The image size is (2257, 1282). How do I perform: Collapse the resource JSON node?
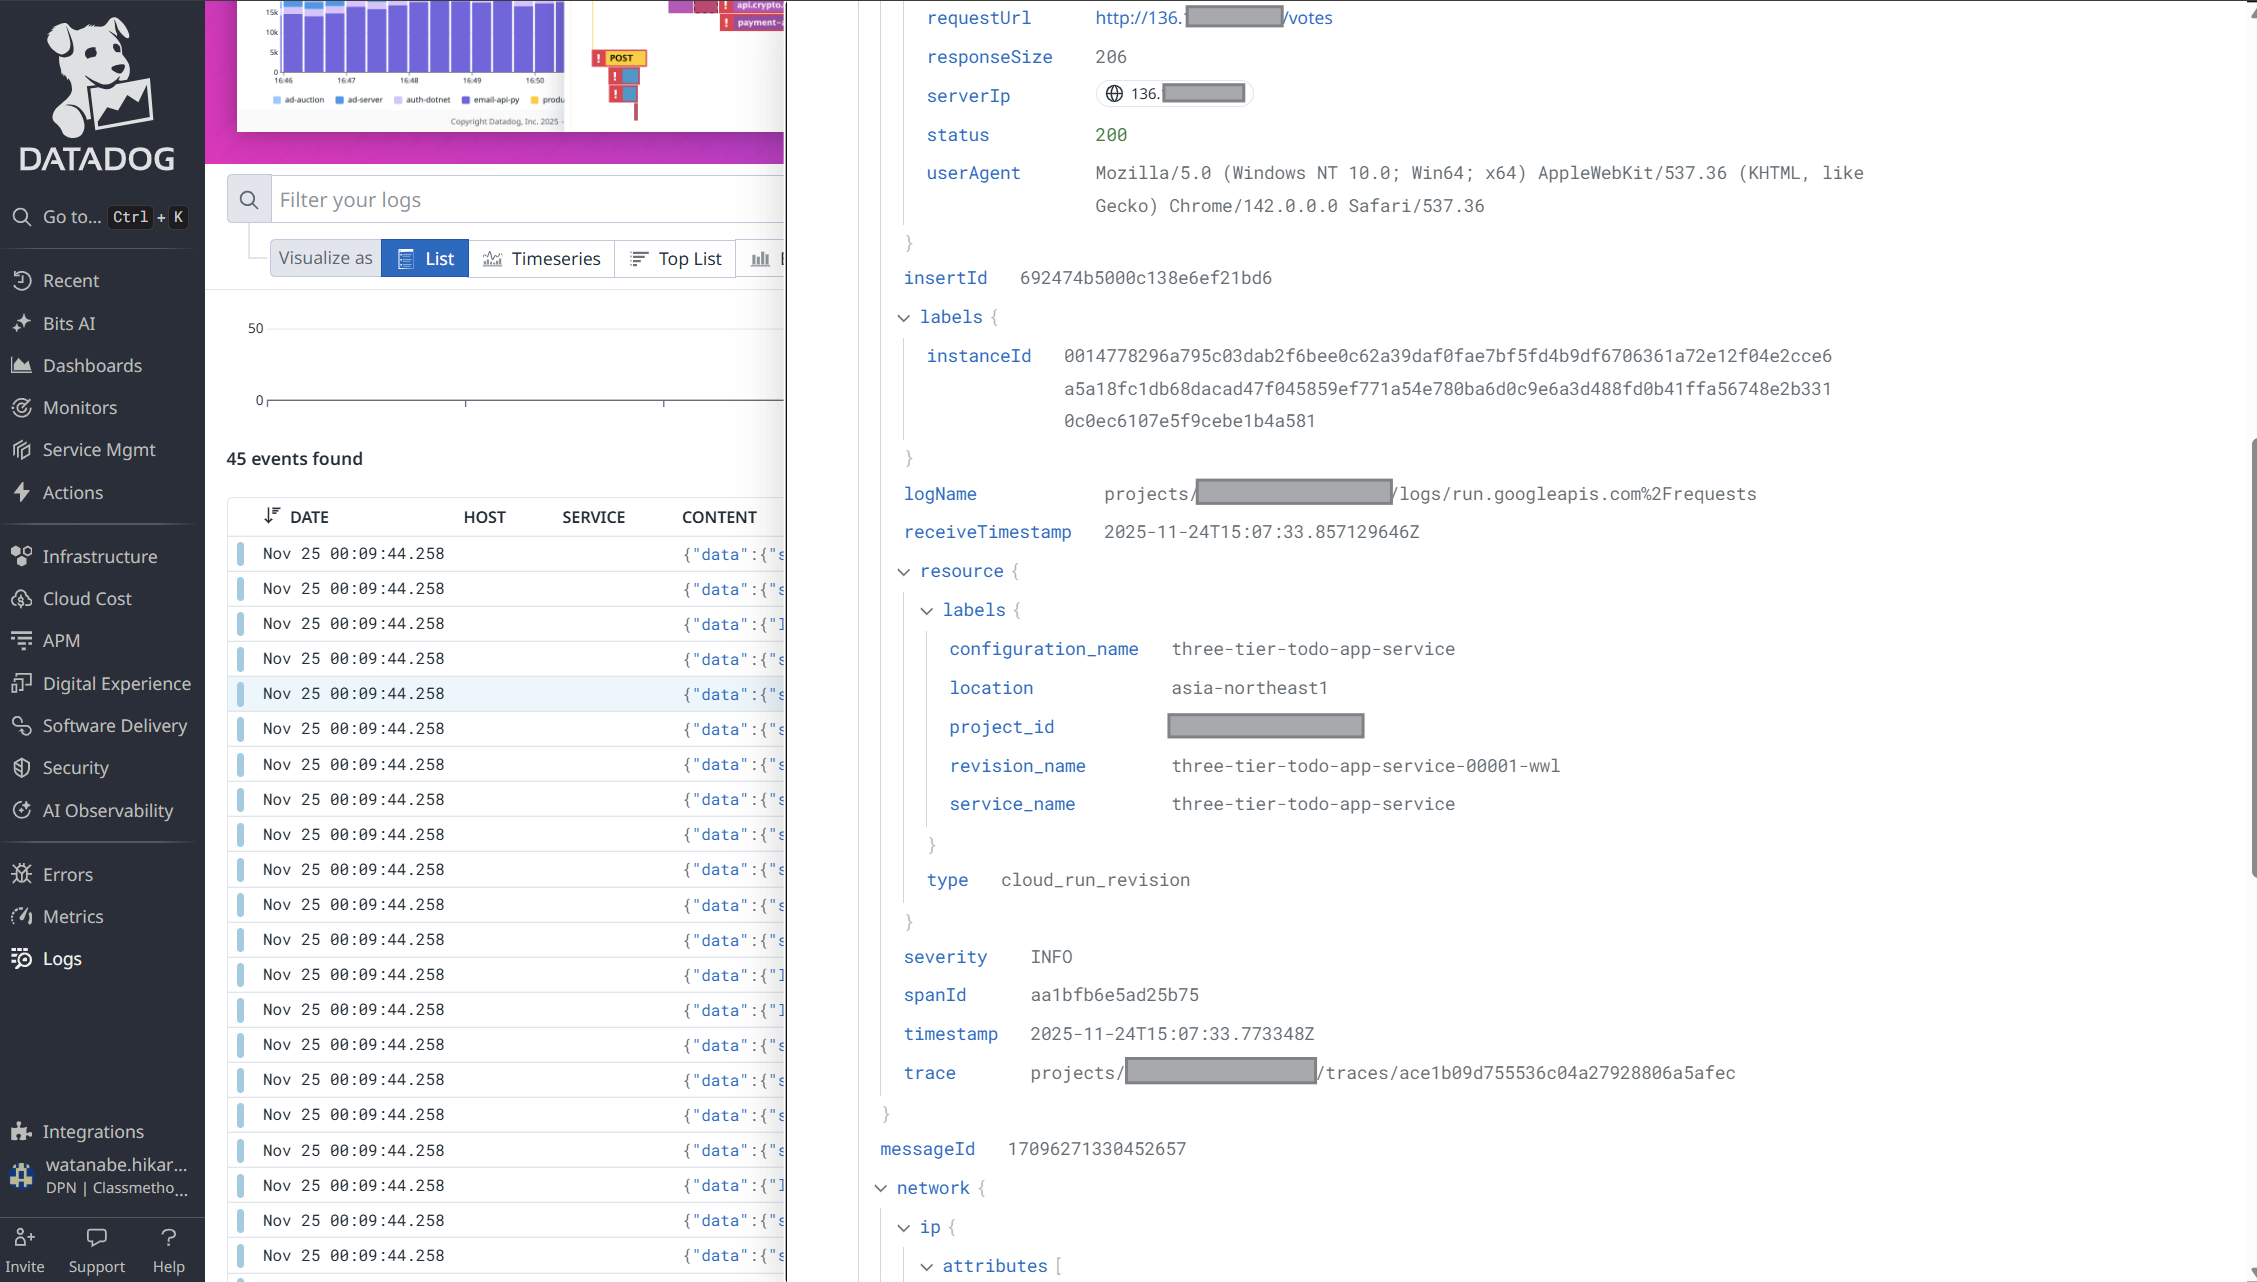pos(904,572)
